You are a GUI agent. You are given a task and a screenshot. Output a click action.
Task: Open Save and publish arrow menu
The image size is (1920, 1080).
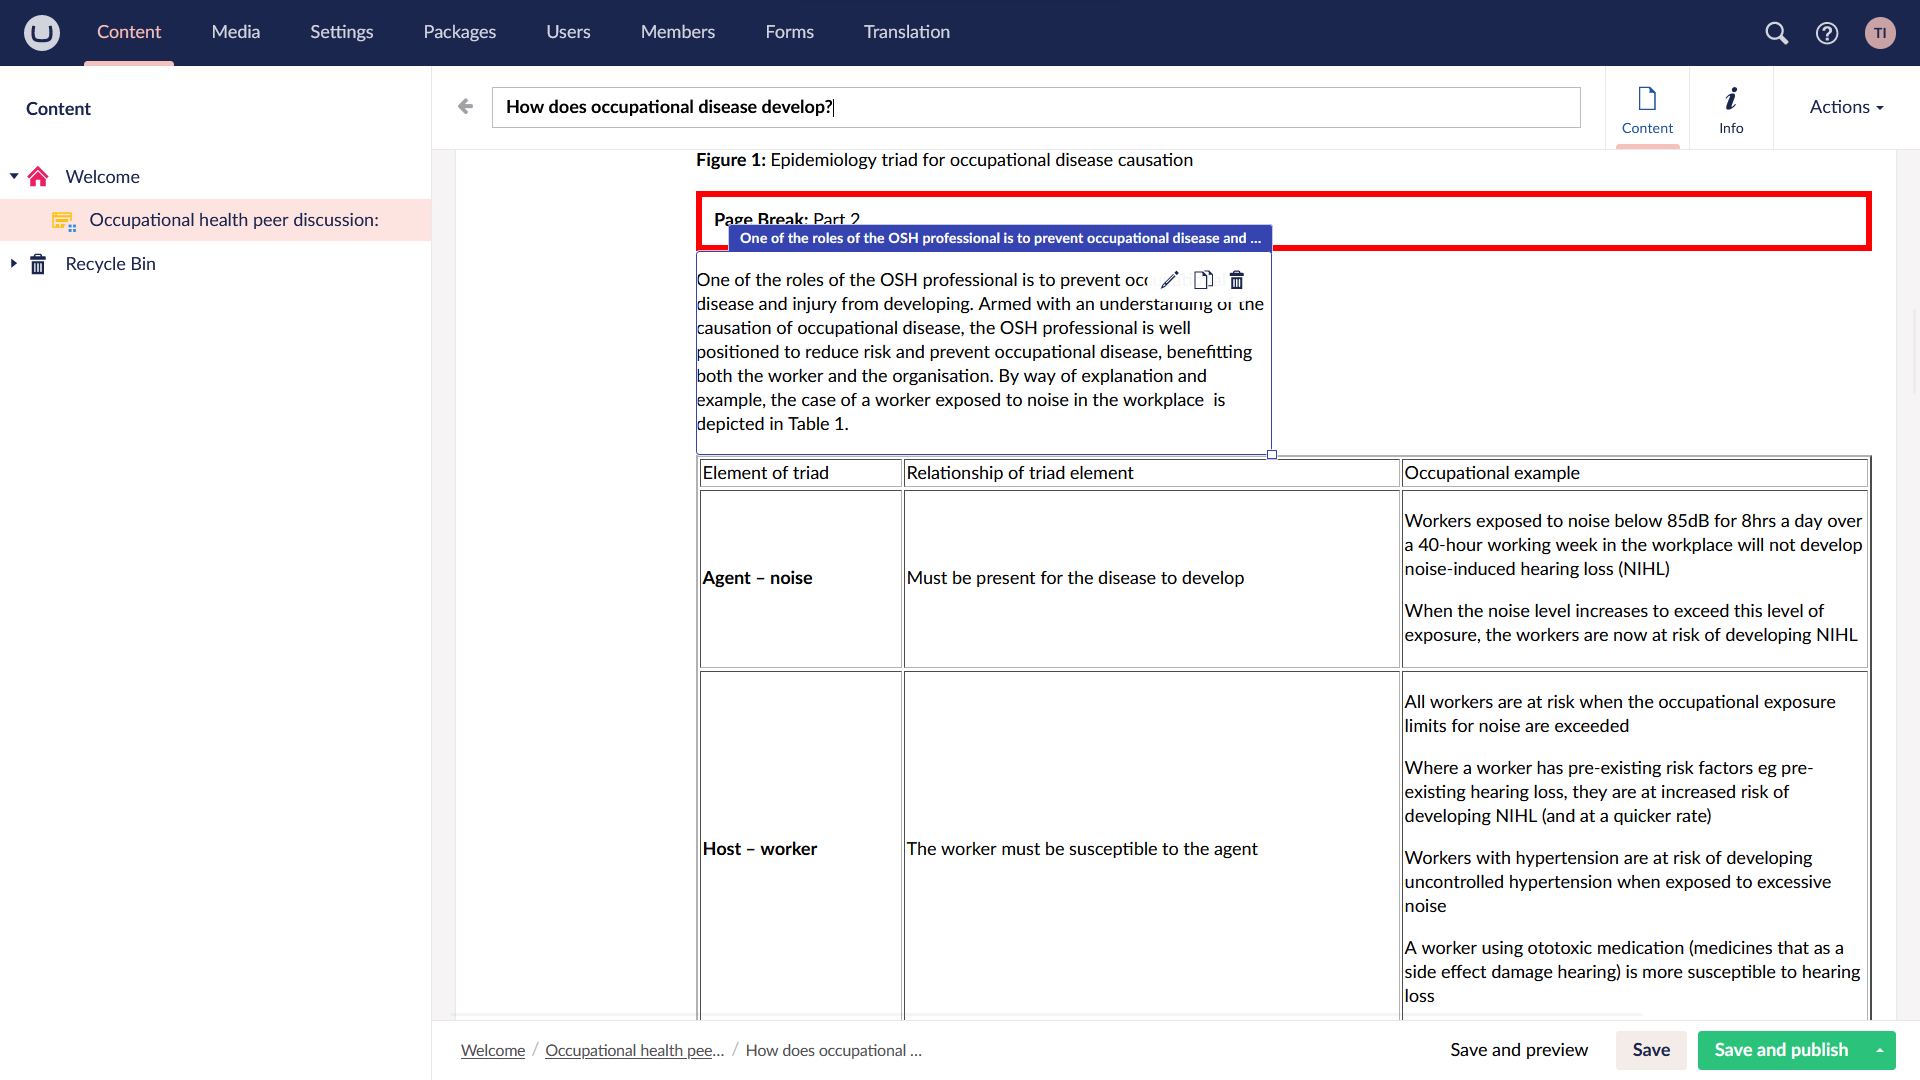pos(1880,1050)
